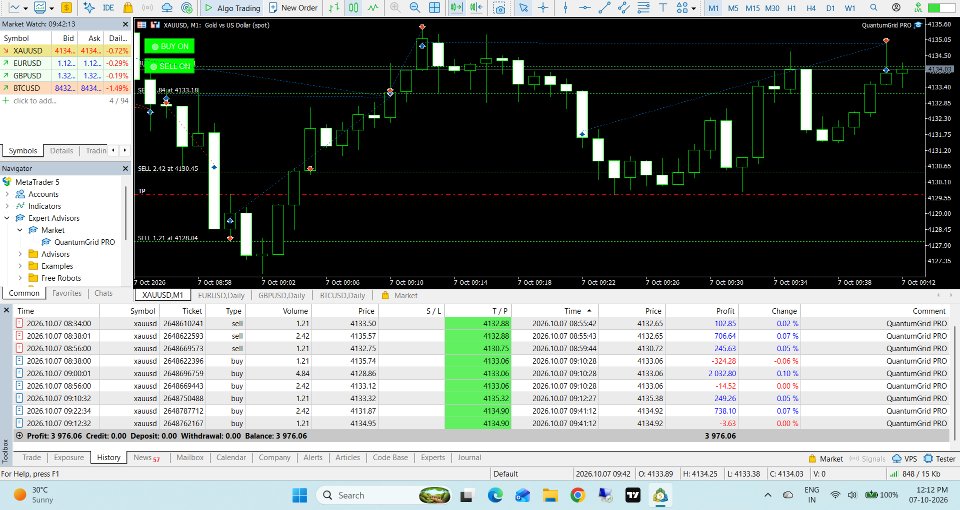The width and height of the screenshot is (960, 510).
Task: Open the Journal tab in Toolbox
Action: point(470,457)
